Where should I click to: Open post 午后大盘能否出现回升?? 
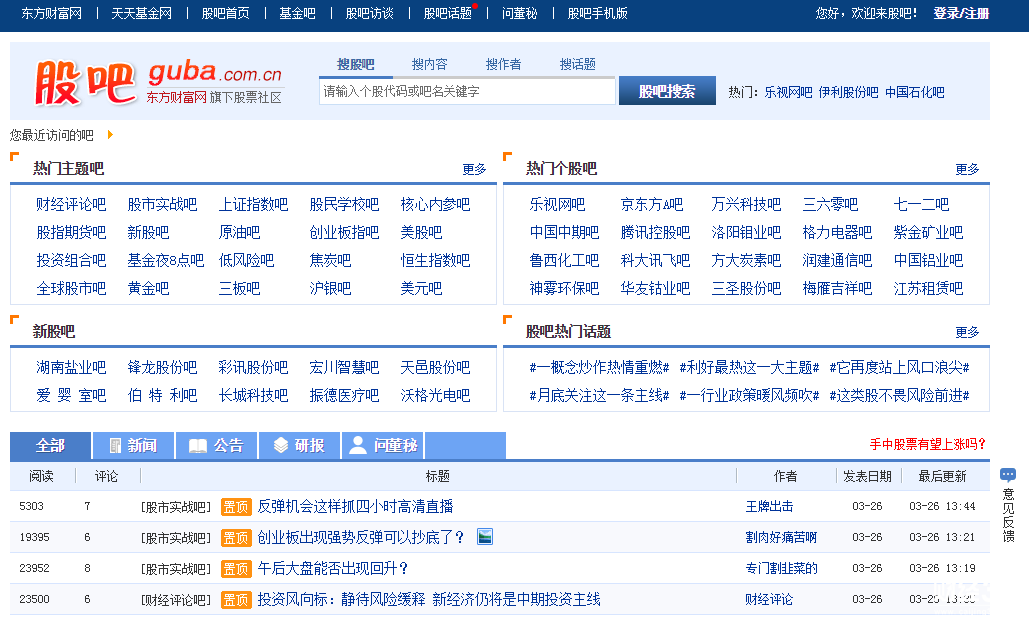333,568
